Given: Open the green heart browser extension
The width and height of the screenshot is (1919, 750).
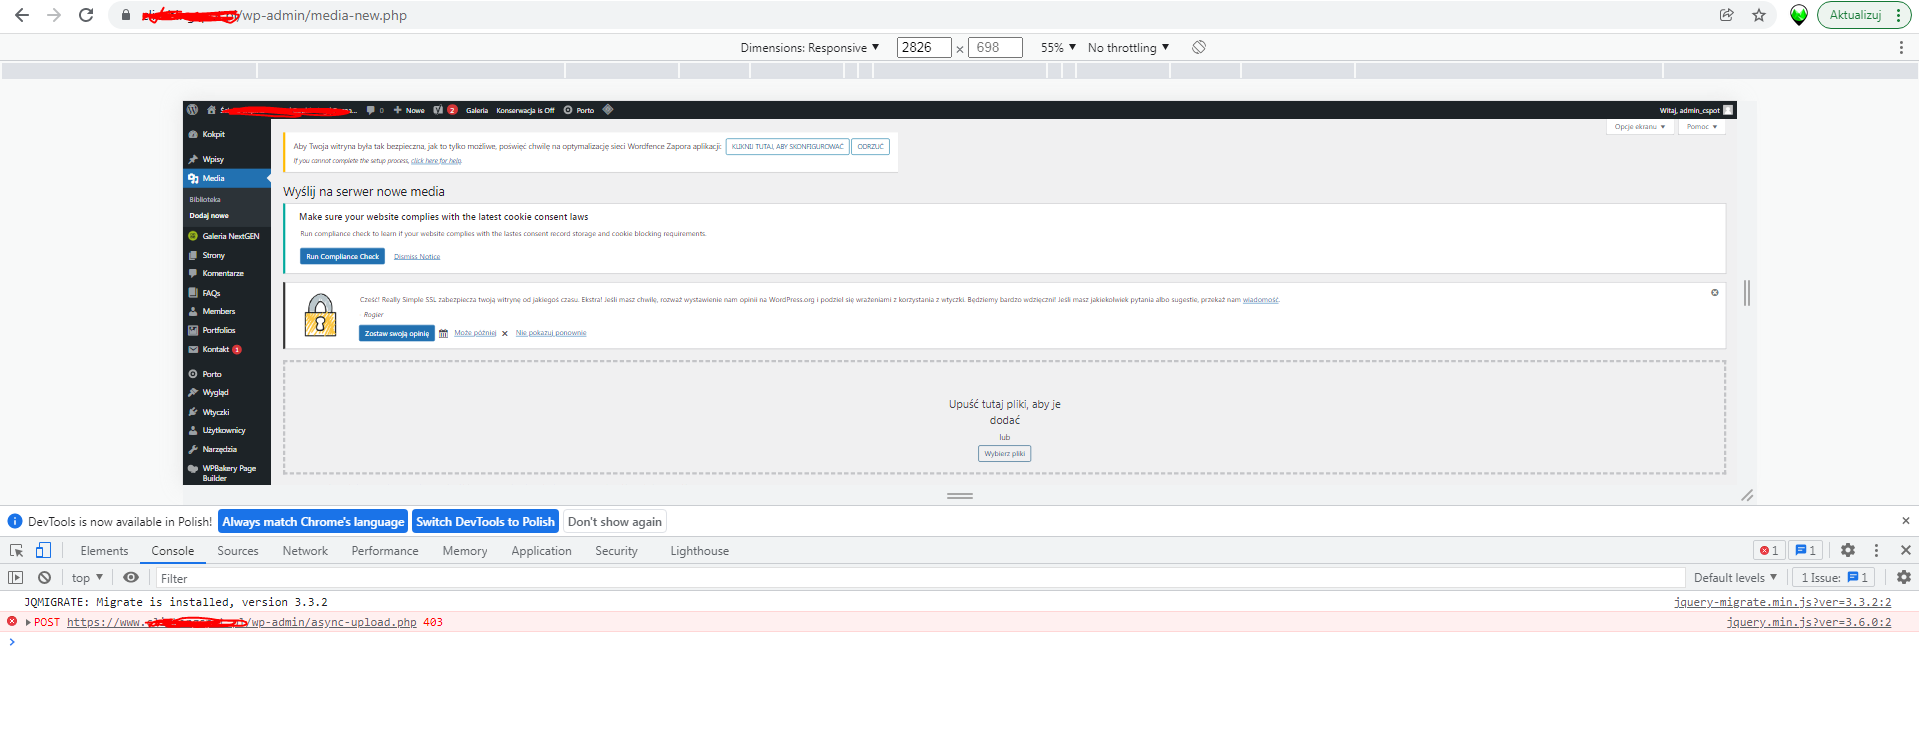Looking at the screenshot, I should point(1799,15).
